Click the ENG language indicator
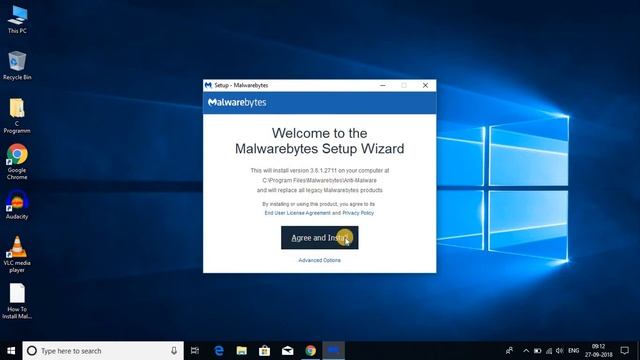This screenshot has width=640, height=360. point(573,351)
